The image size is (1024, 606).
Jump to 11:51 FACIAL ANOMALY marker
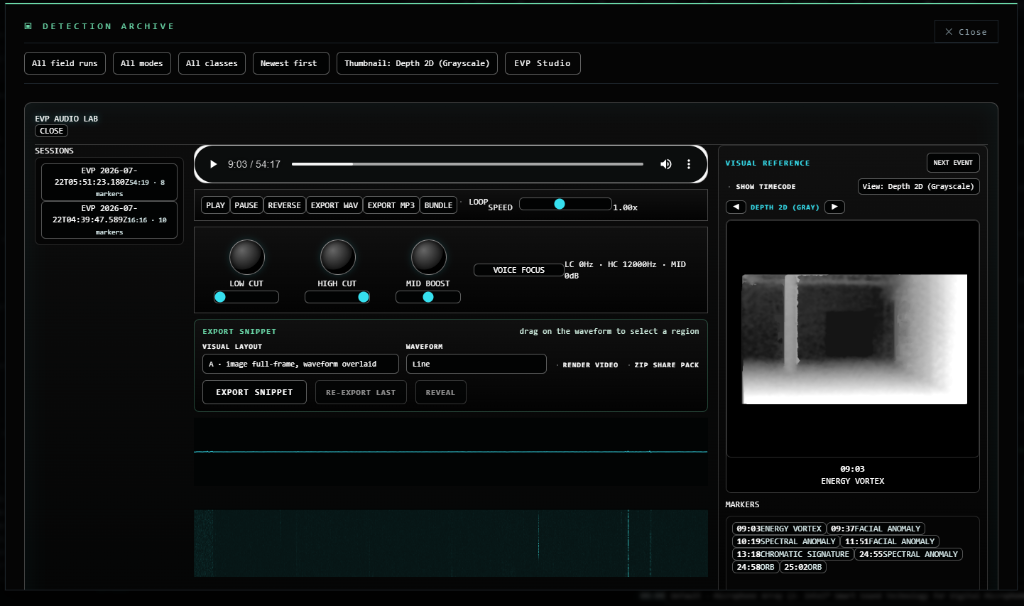point(889,541)
